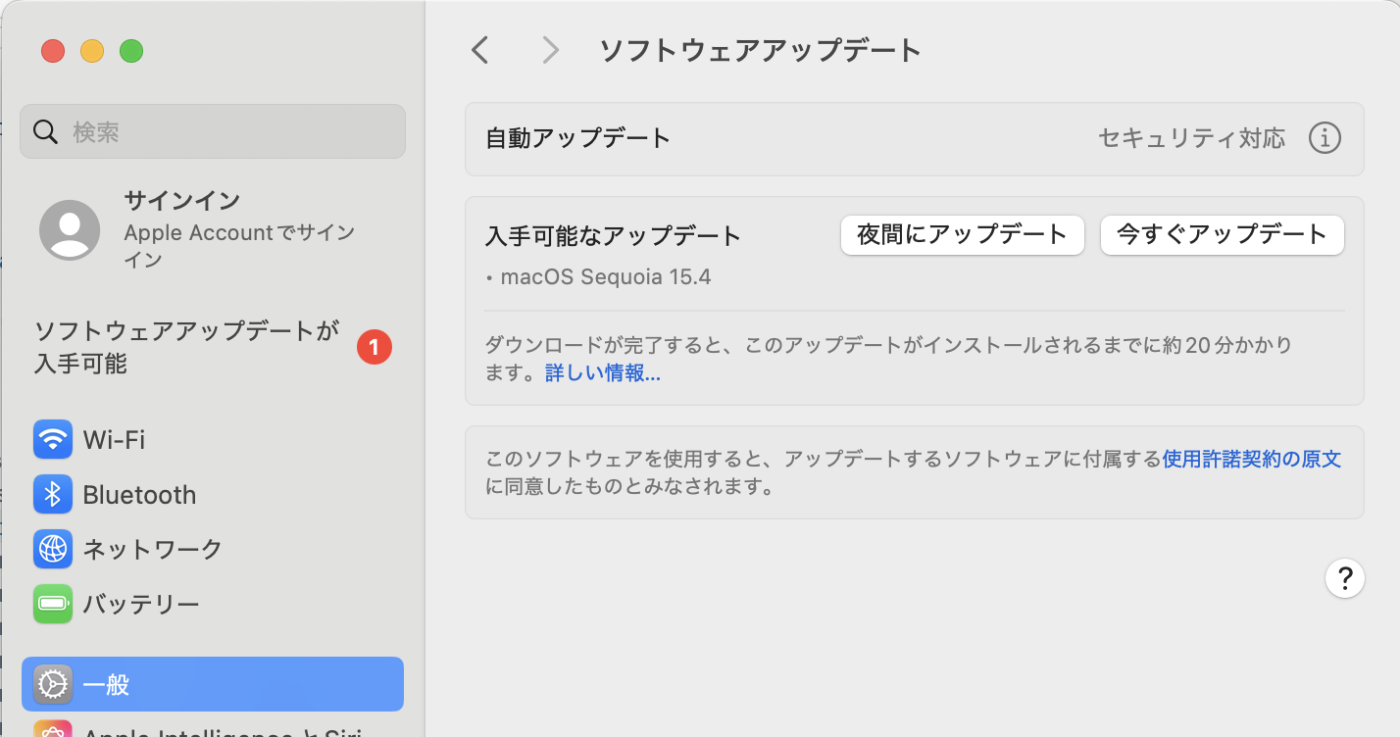Click the 夜間にアップデート button
Viewport: 1400px width, 737px height.
[x=962, y=235]
